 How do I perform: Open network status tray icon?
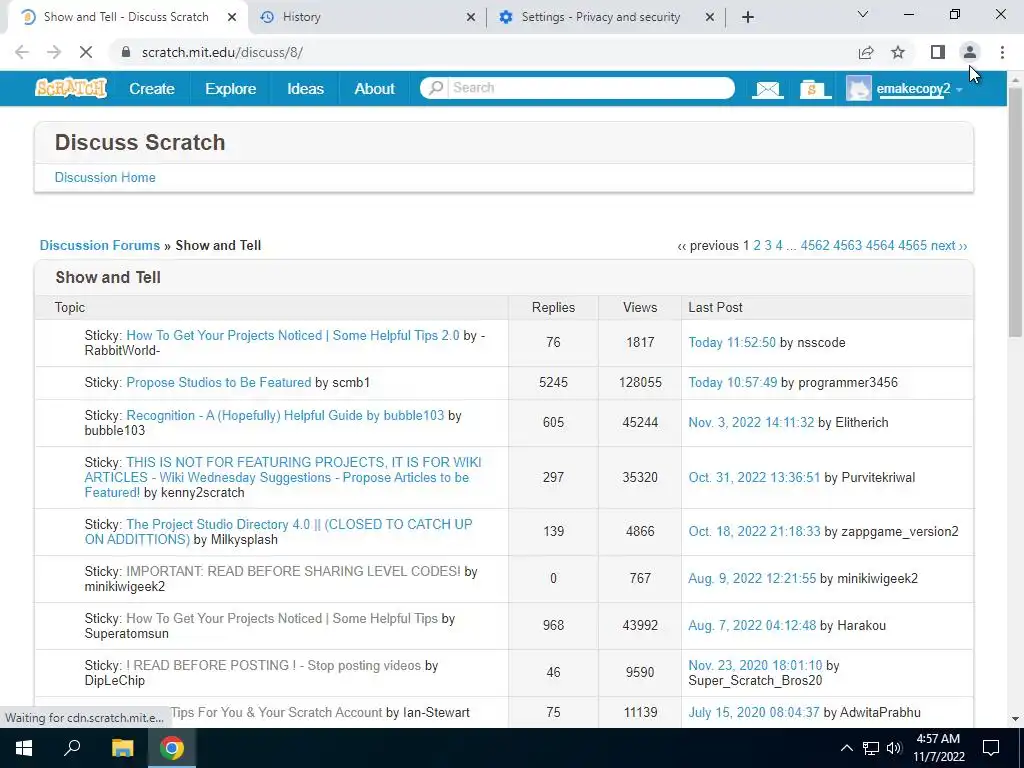point(871,748)
